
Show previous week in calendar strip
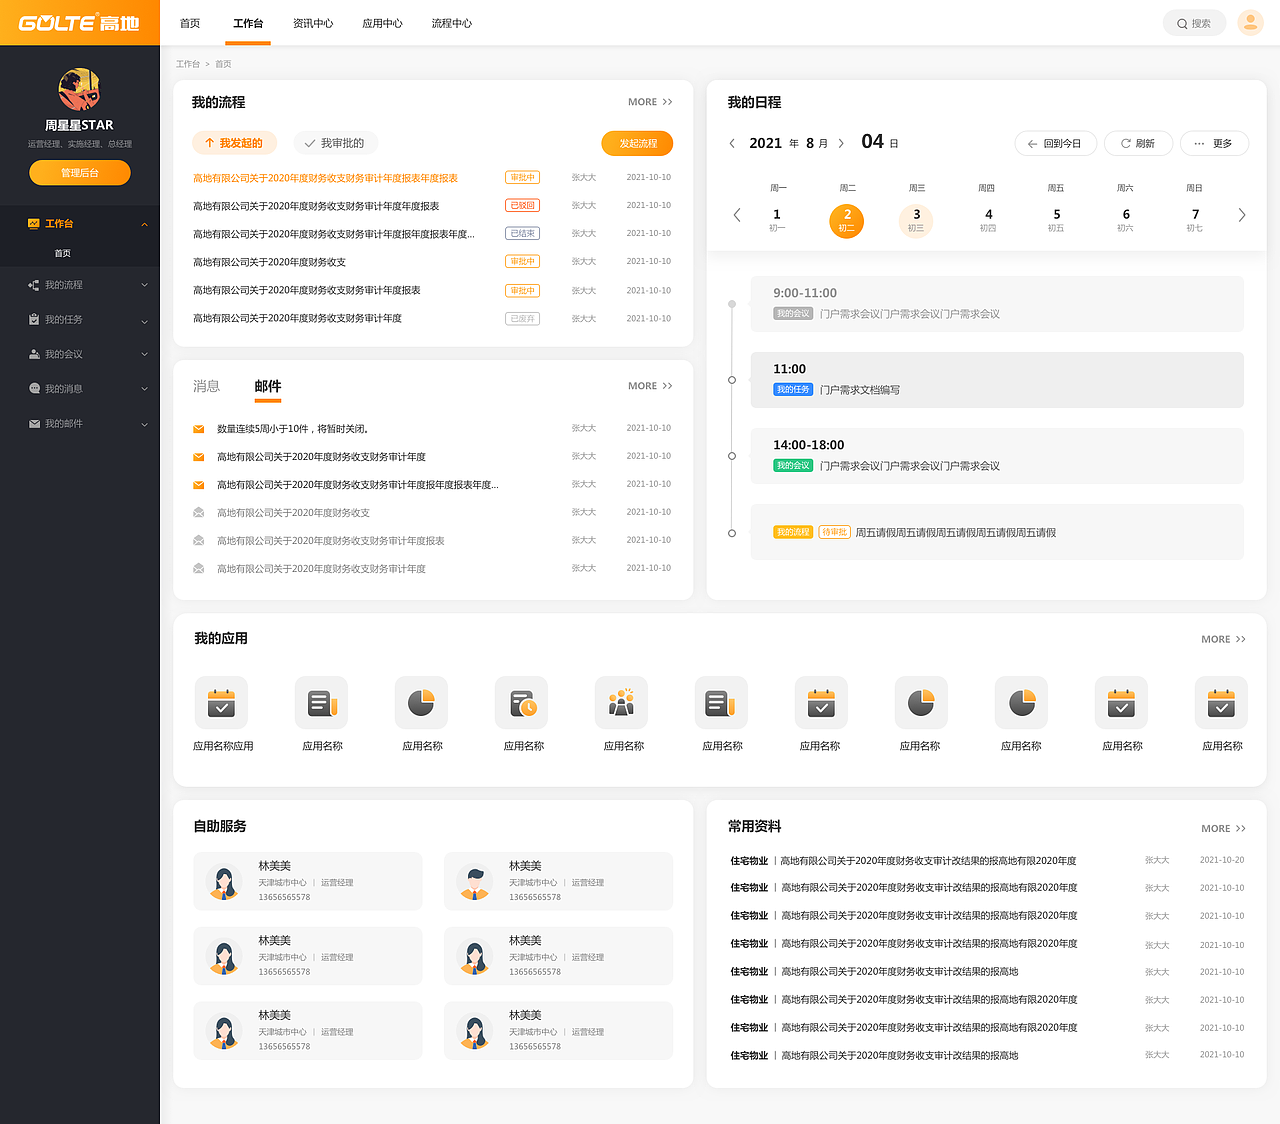(737, 215)
